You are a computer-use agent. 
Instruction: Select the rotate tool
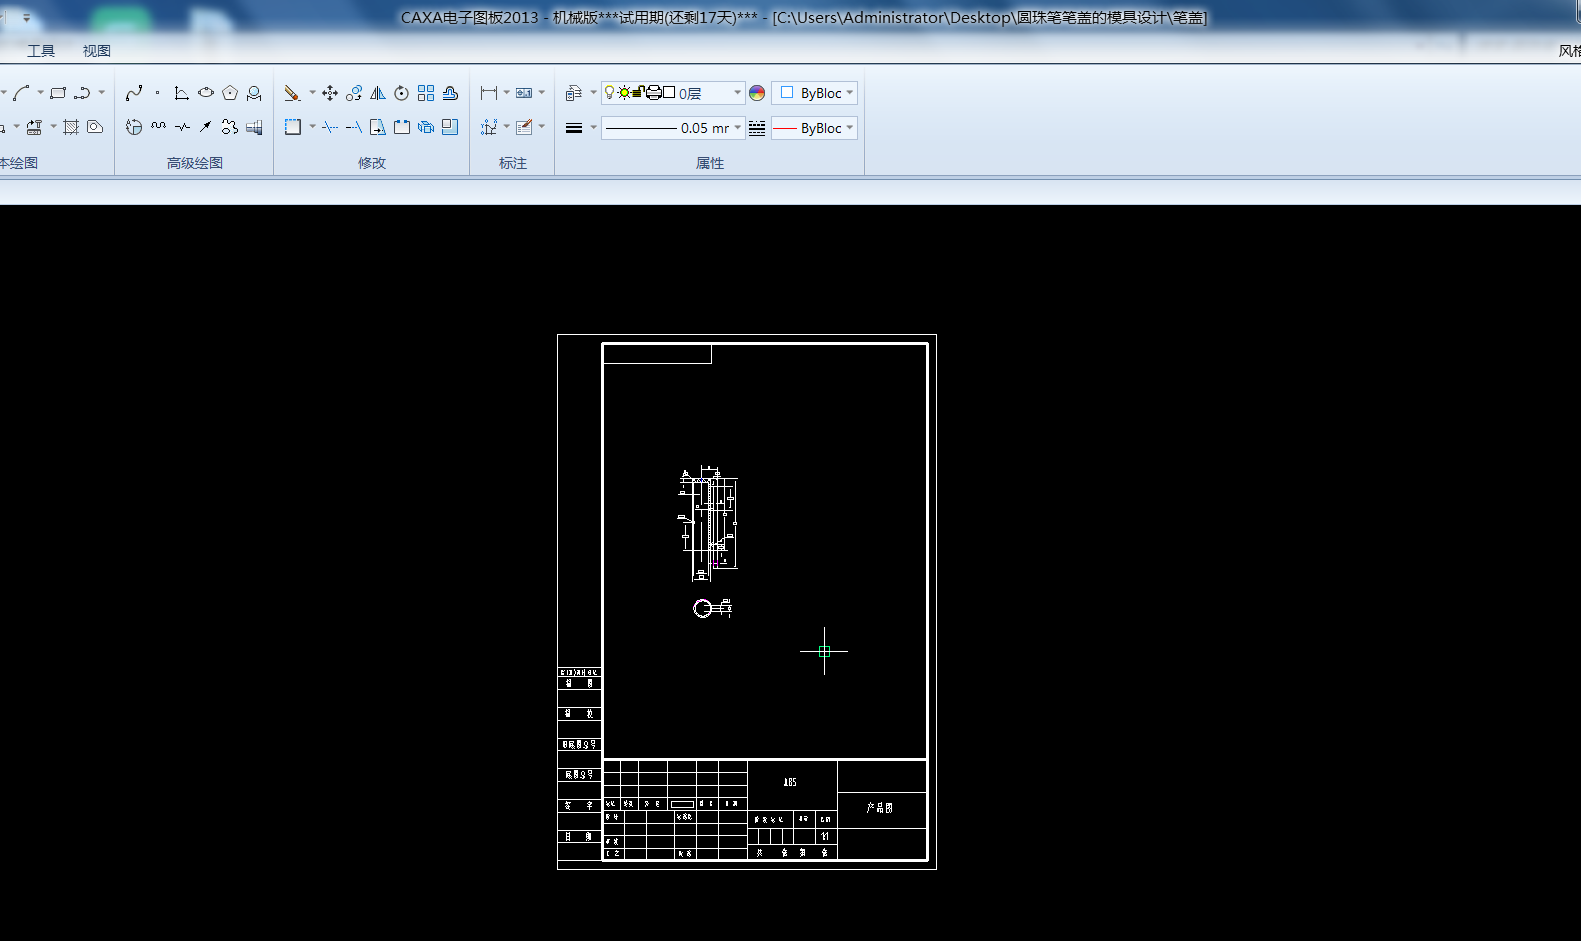pos(402,93)
